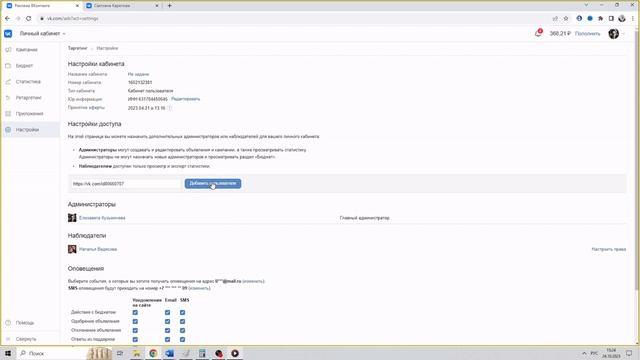This screenshot has width=640, height=360.
Task: Toggle SMS for Действия с бюджетом
Action: pos(182,313)
